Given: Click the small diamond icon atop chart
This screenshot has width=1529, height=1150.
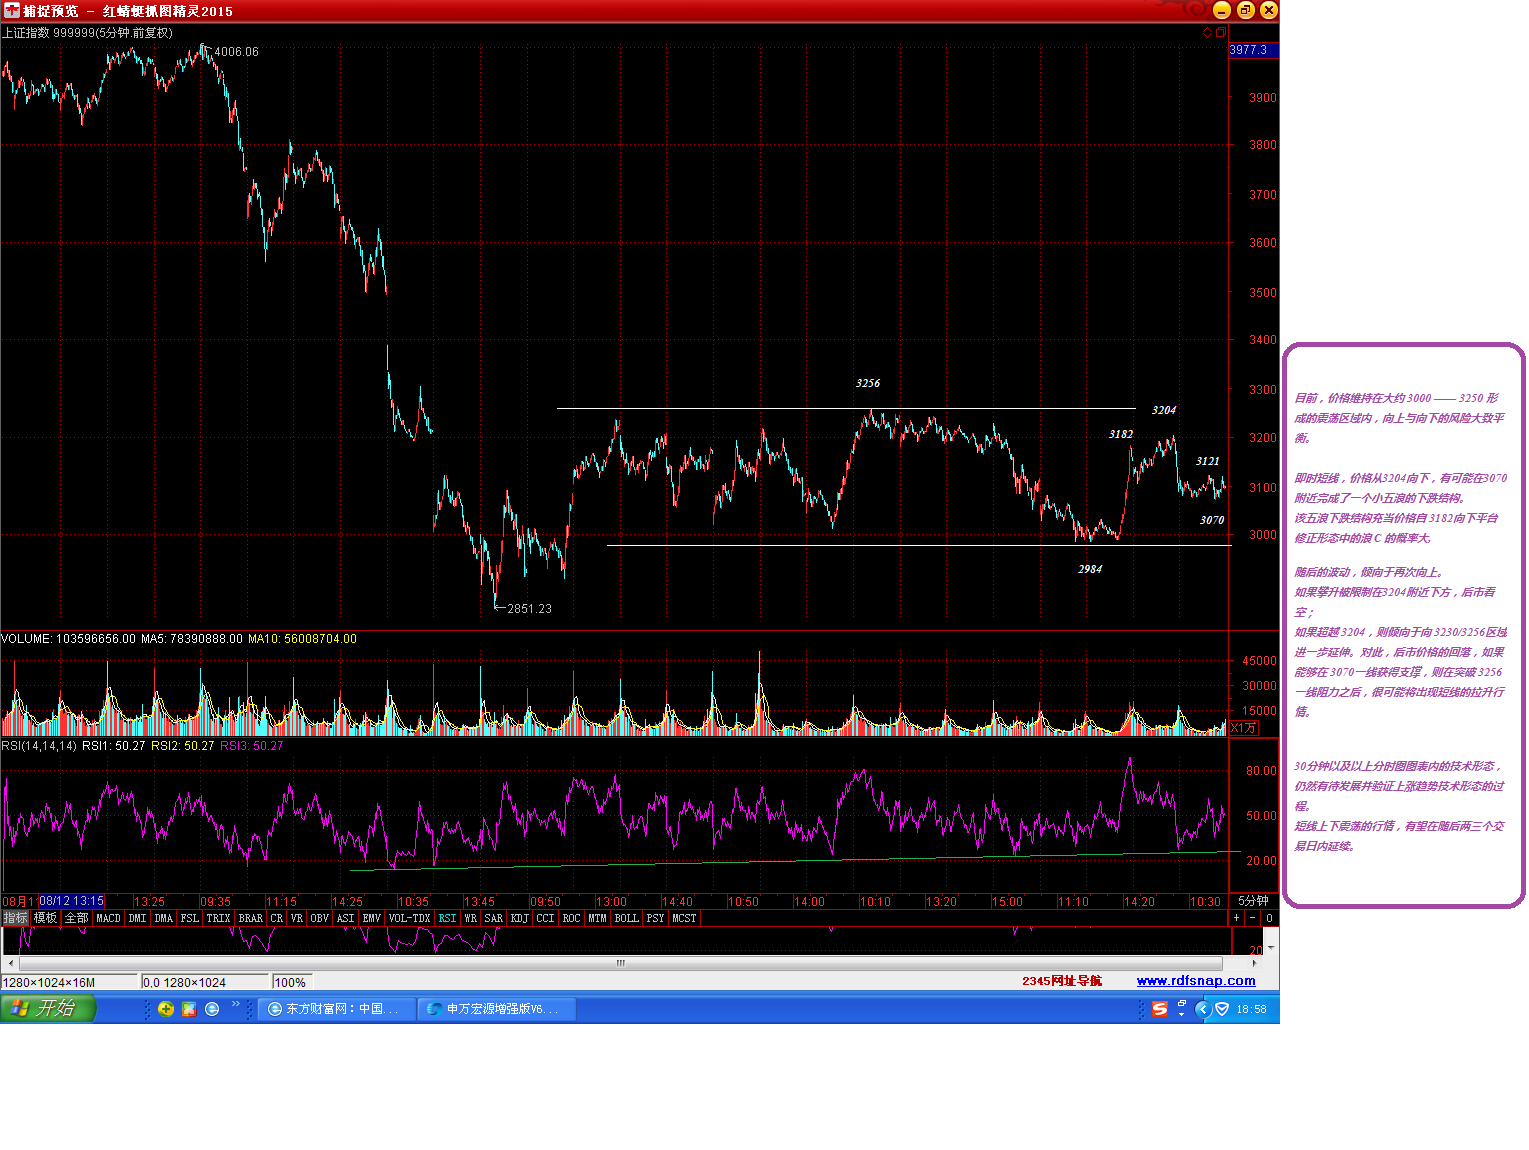Looking at the screenshot, I should (x=1207, y=33).
